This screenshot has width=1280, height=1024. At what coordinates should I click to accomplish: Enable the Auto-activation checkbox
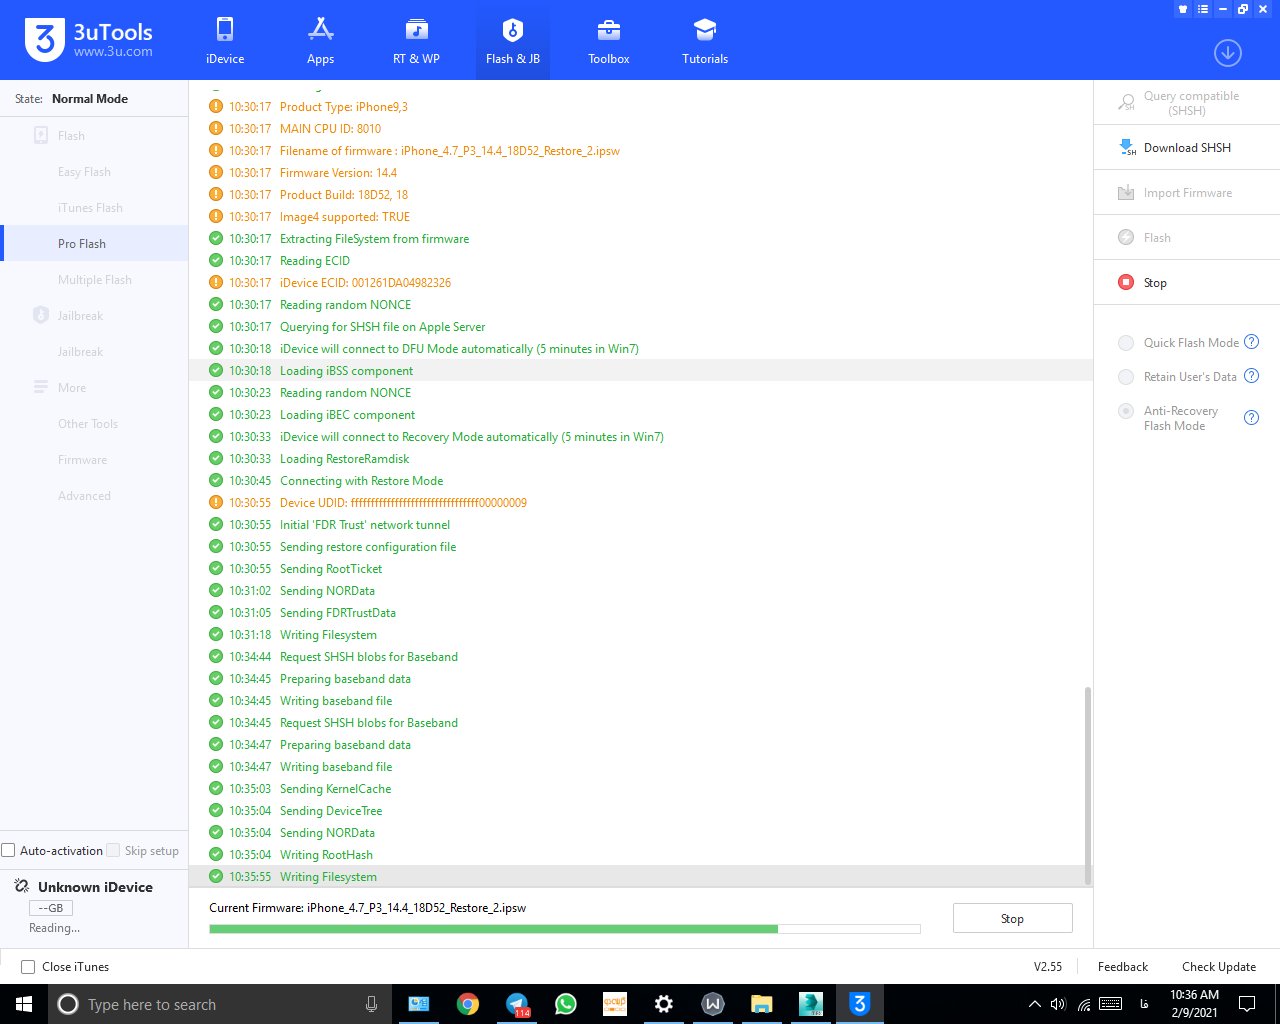point(9,851)
